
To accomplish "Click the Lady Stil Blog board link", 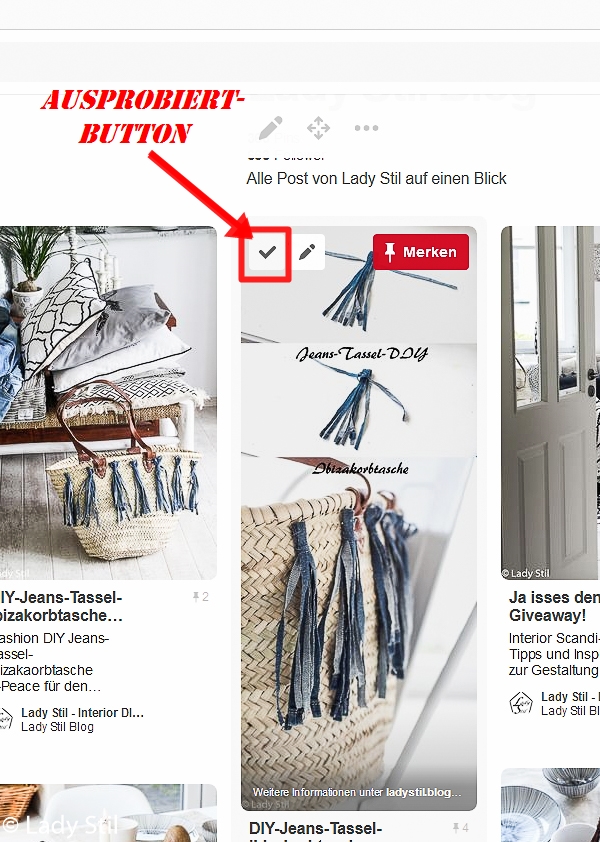I will pos(57,727).
